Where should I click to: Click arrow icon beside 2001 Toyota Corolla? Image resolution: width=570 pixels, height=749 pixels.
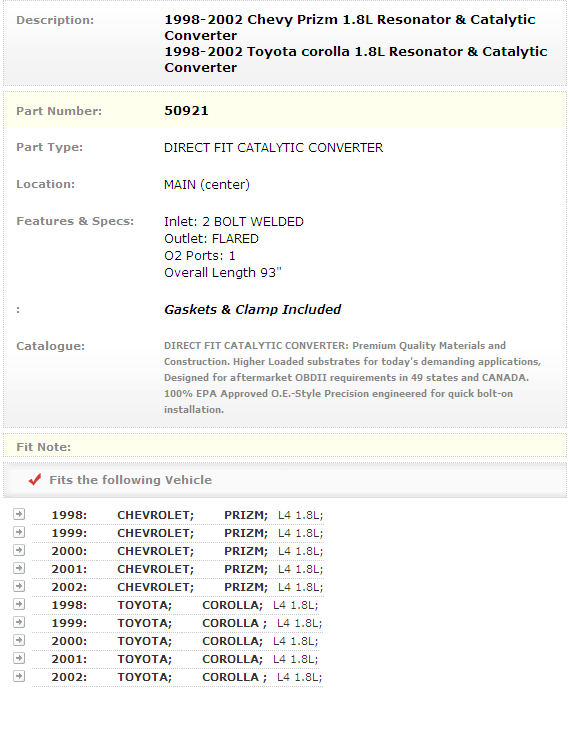click(x=19, y=658)
